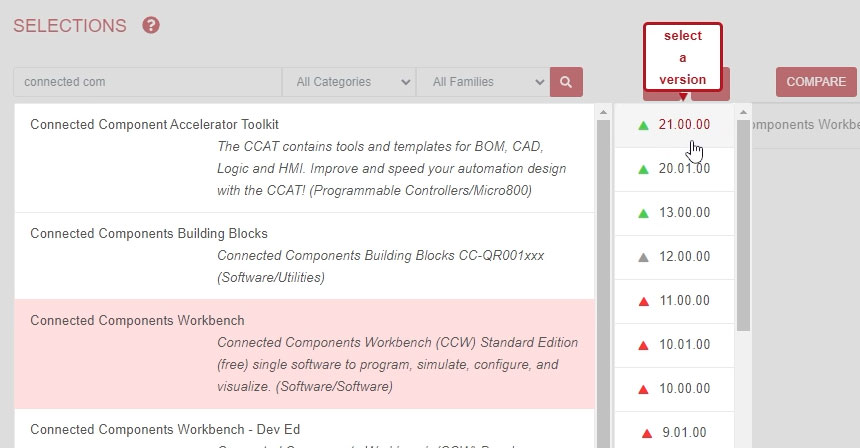Select version 12.00.00
This screenshot has width=860, height=448.
674,257
